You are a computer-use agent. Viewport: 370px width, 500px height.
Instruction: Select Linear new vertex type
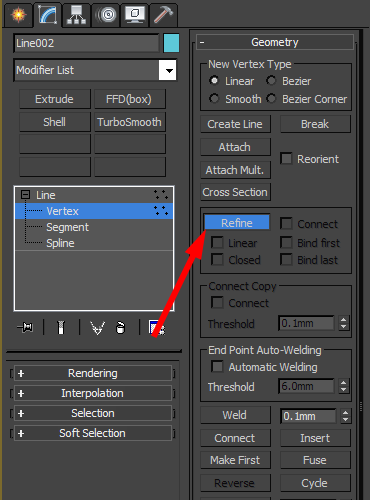point(214,81)
